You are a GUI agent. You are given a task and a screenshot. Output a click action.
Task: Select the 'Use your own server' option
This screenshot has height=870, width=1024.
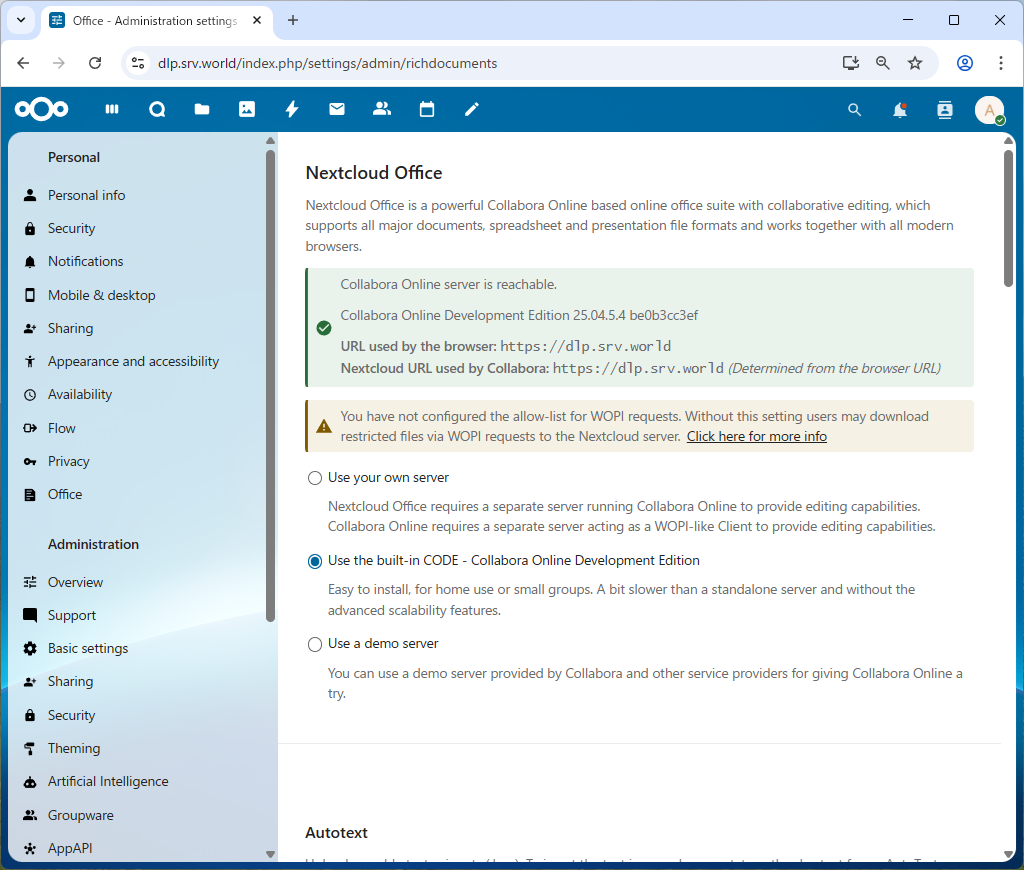315,478
